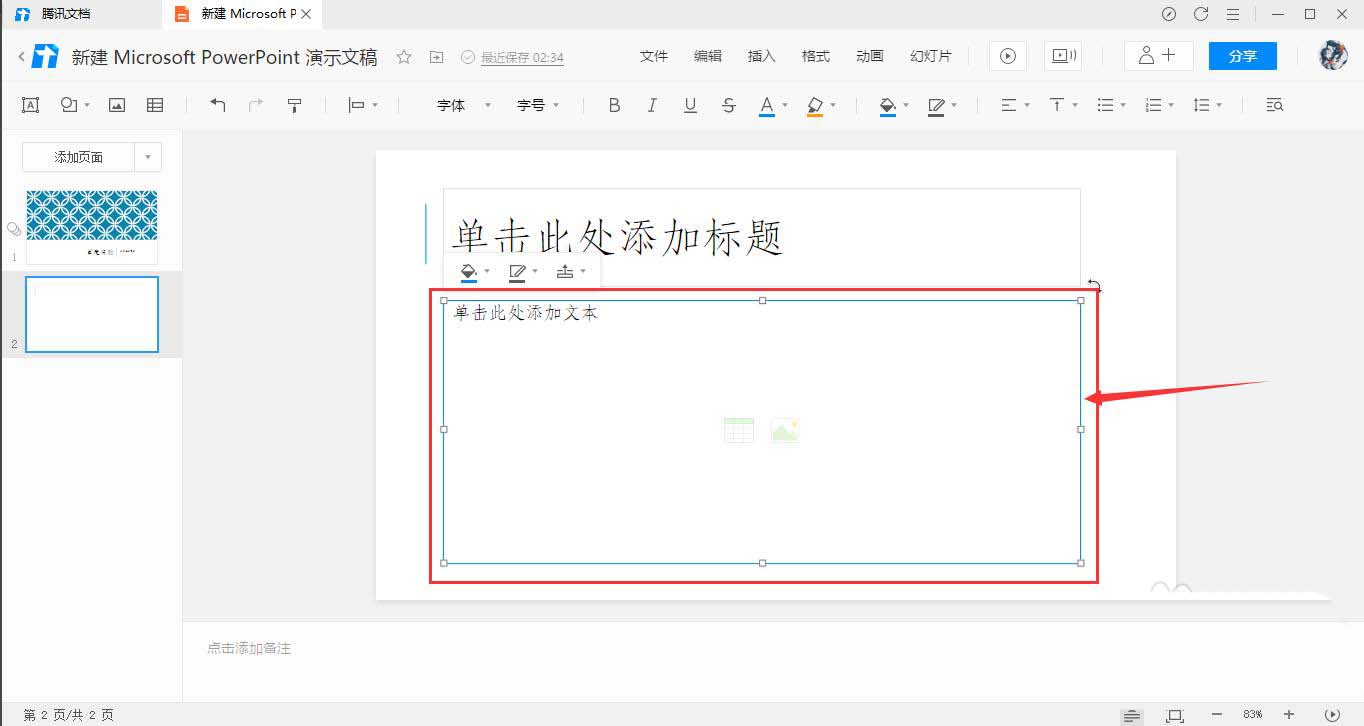Apply strikethrough to text
Viewport: 1364px width, 726px height.
[x=728, y=105]
